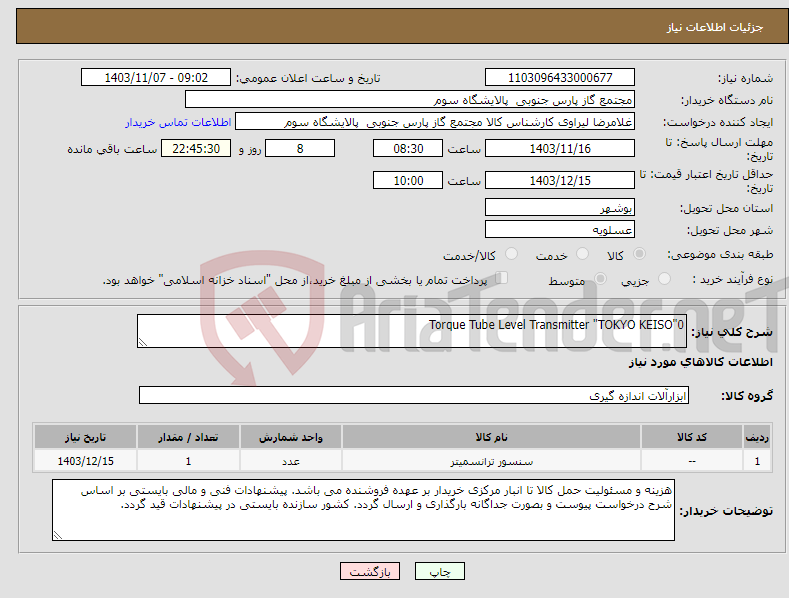Screen dimensions: 789x598
Task: Click the buyer organization name field
Action: tap(410, 99)
